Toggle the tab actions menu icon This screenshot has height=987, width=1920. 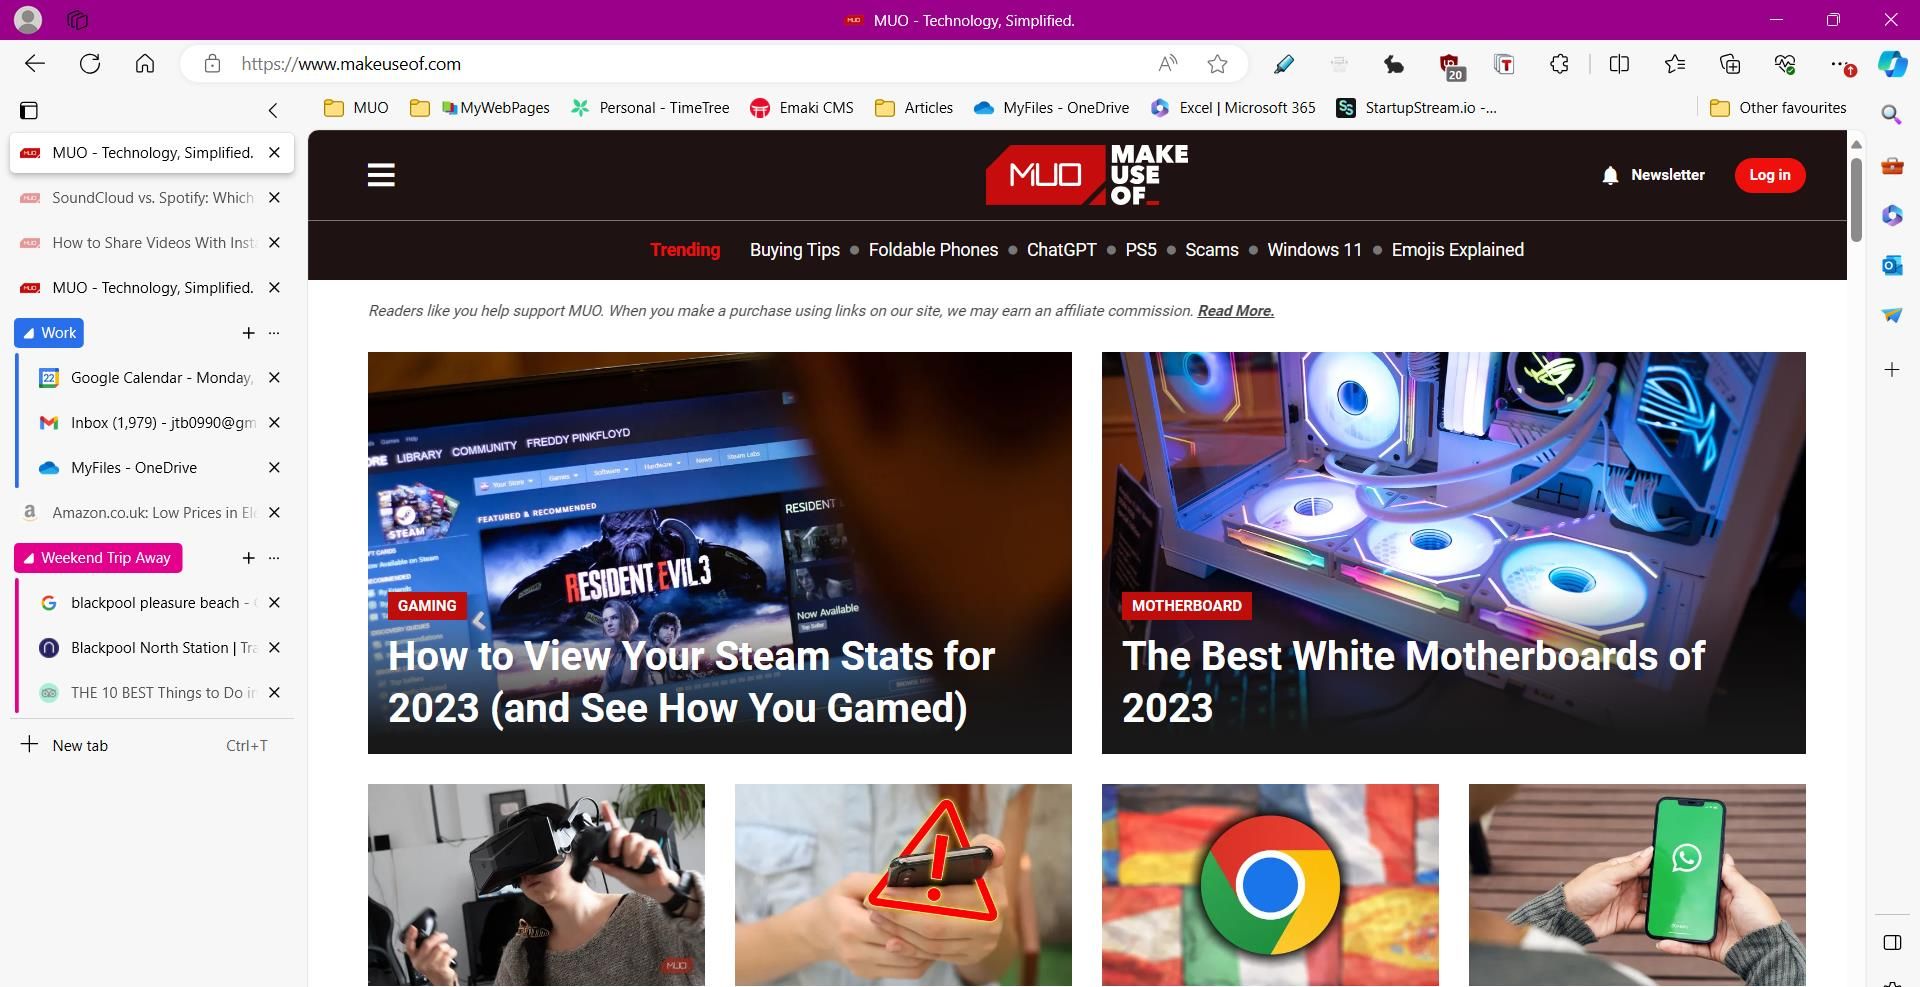30,110
